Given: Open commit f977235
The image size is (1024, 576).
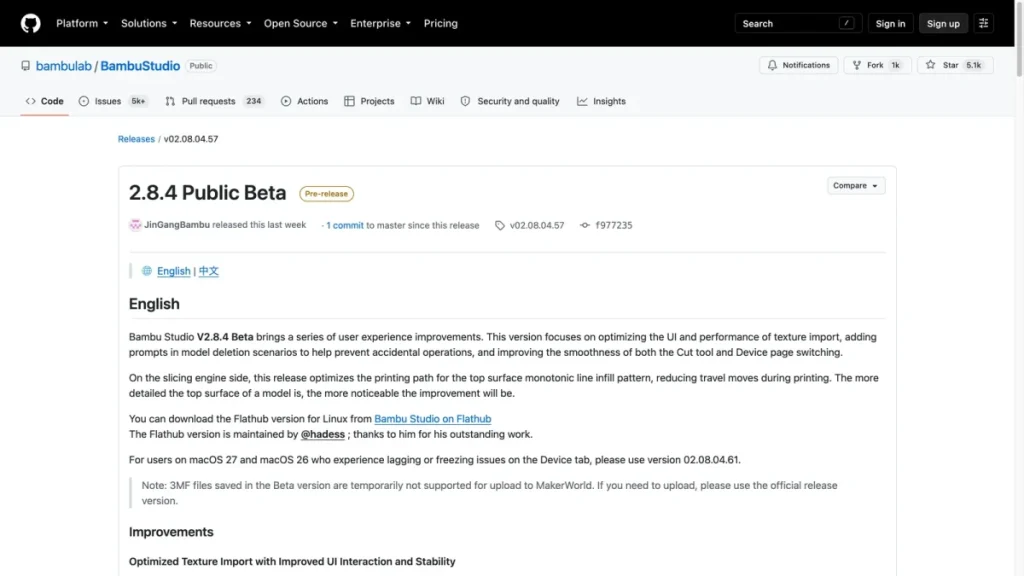Looking at the screenshot, I should (x=614, y=225).
